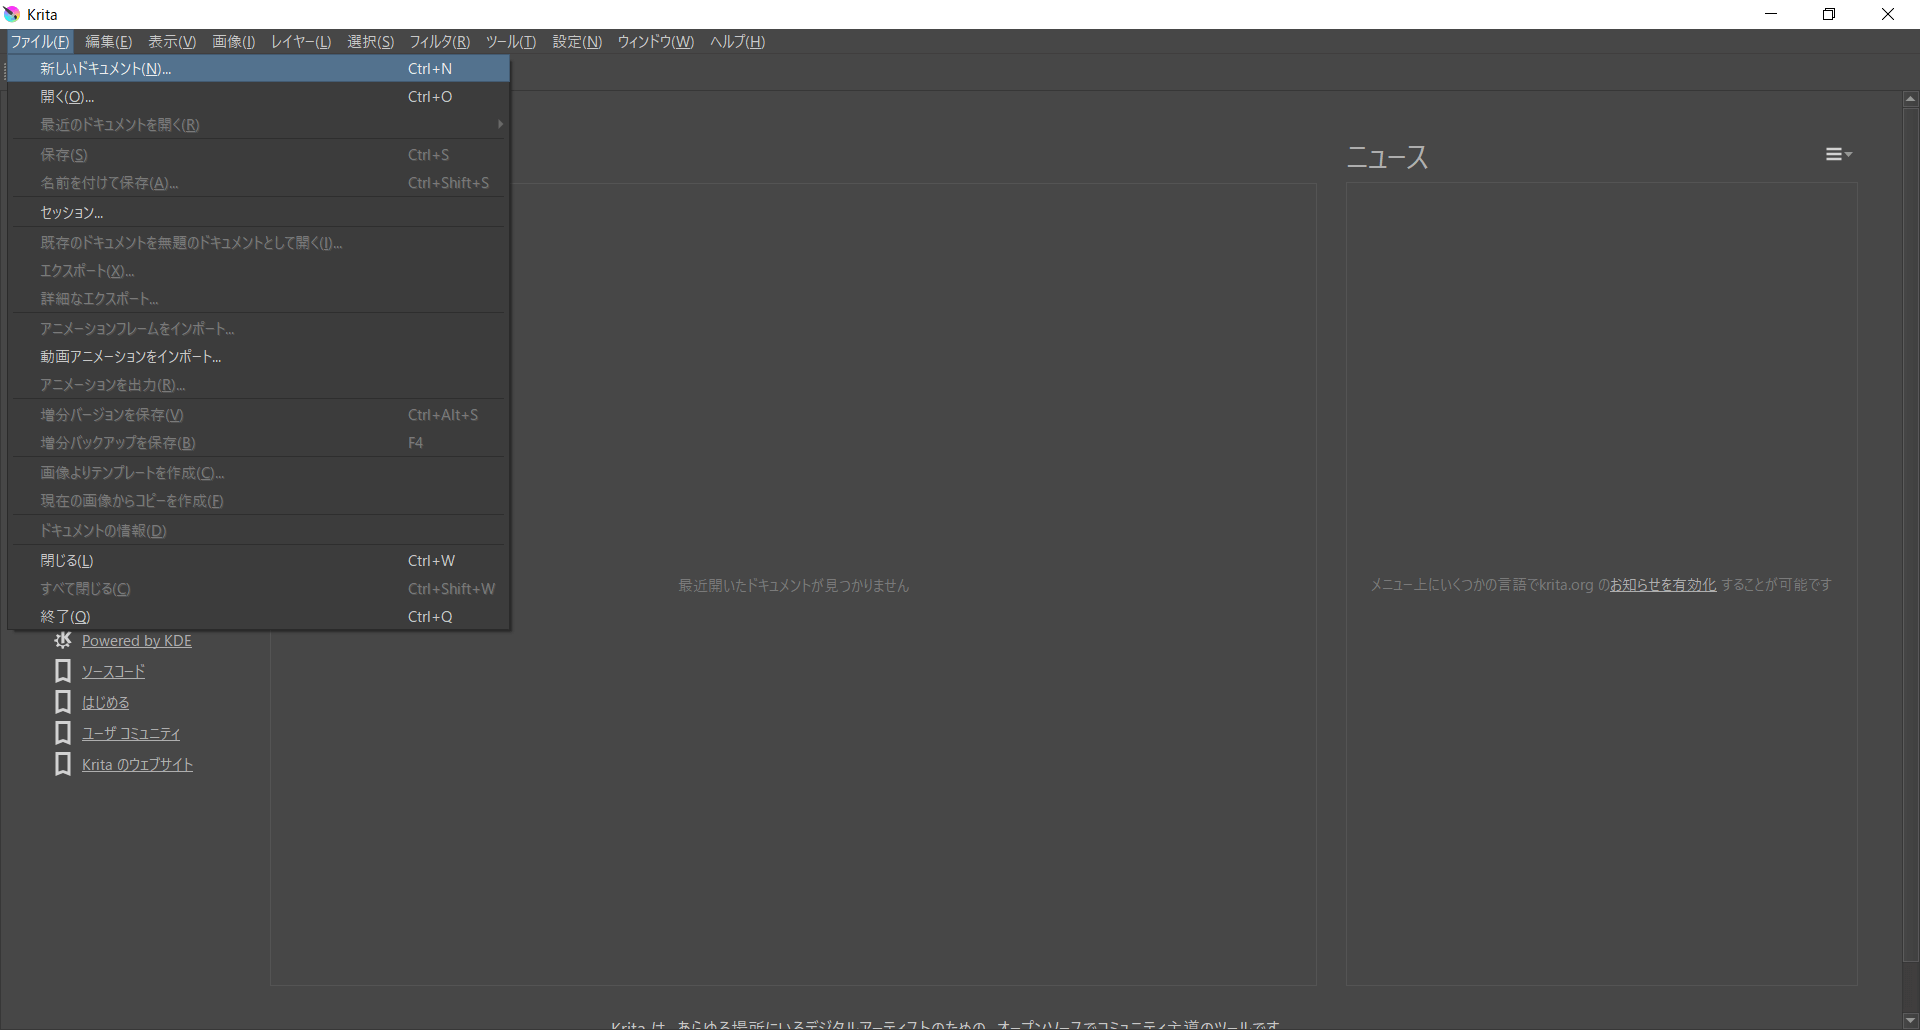Viewport: 1920px width, 1030px height.
Task: Choose 開く(O)... from the file menu
Action: (x=259, y=97)
